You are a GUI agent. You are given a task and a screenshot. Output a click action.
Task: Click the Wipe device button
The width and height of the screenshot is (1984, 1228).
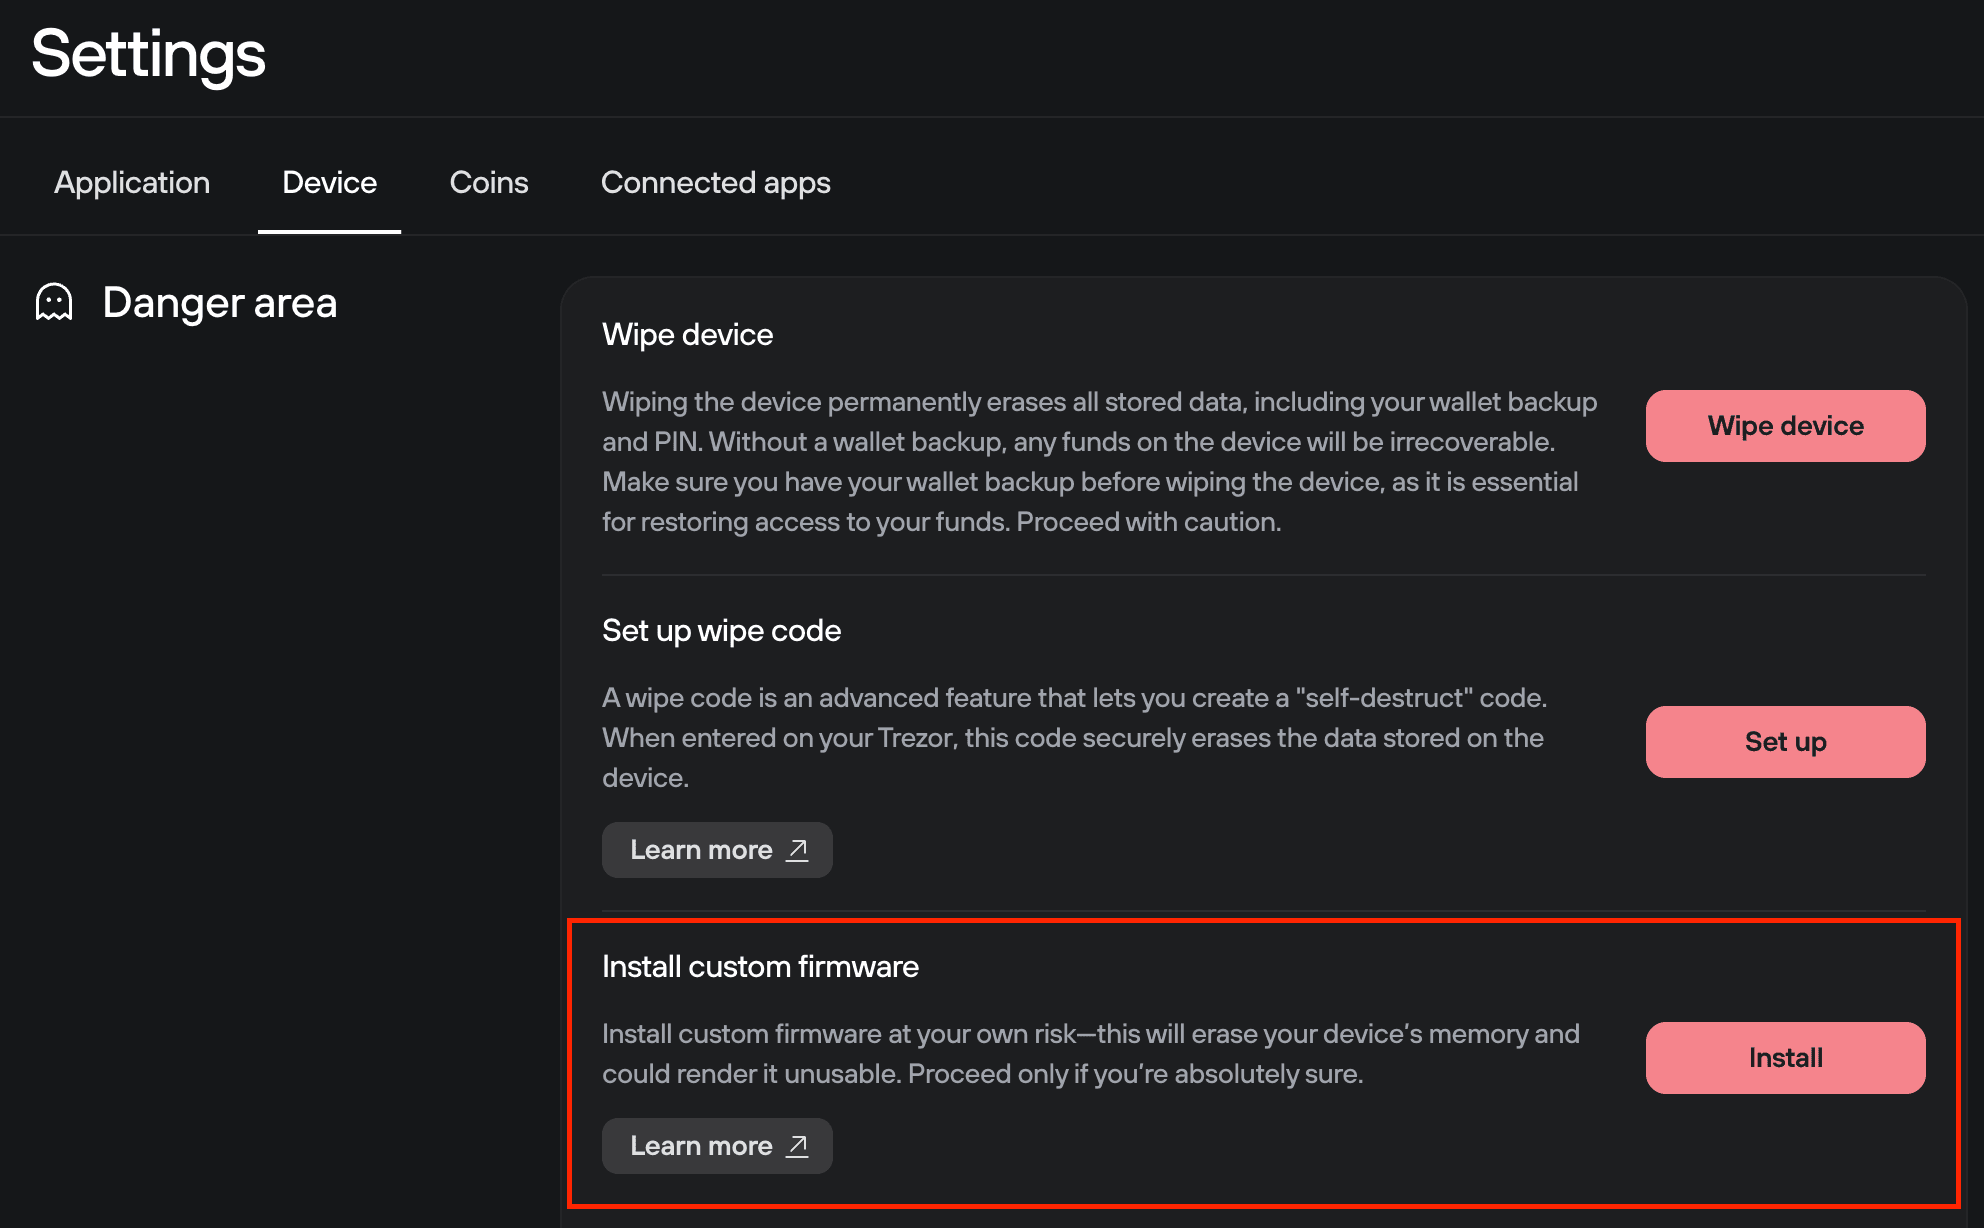1785,425
